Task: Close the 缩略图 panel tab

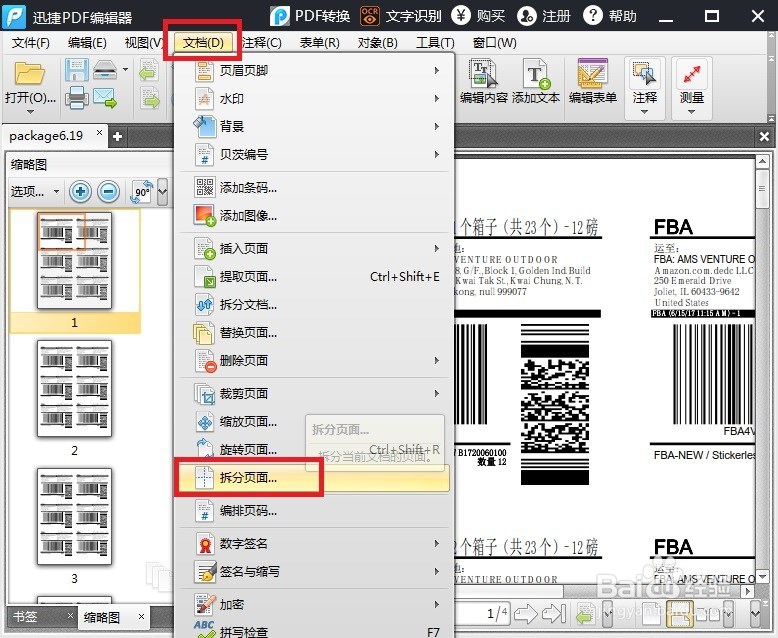Action: (x=141, y=617)
